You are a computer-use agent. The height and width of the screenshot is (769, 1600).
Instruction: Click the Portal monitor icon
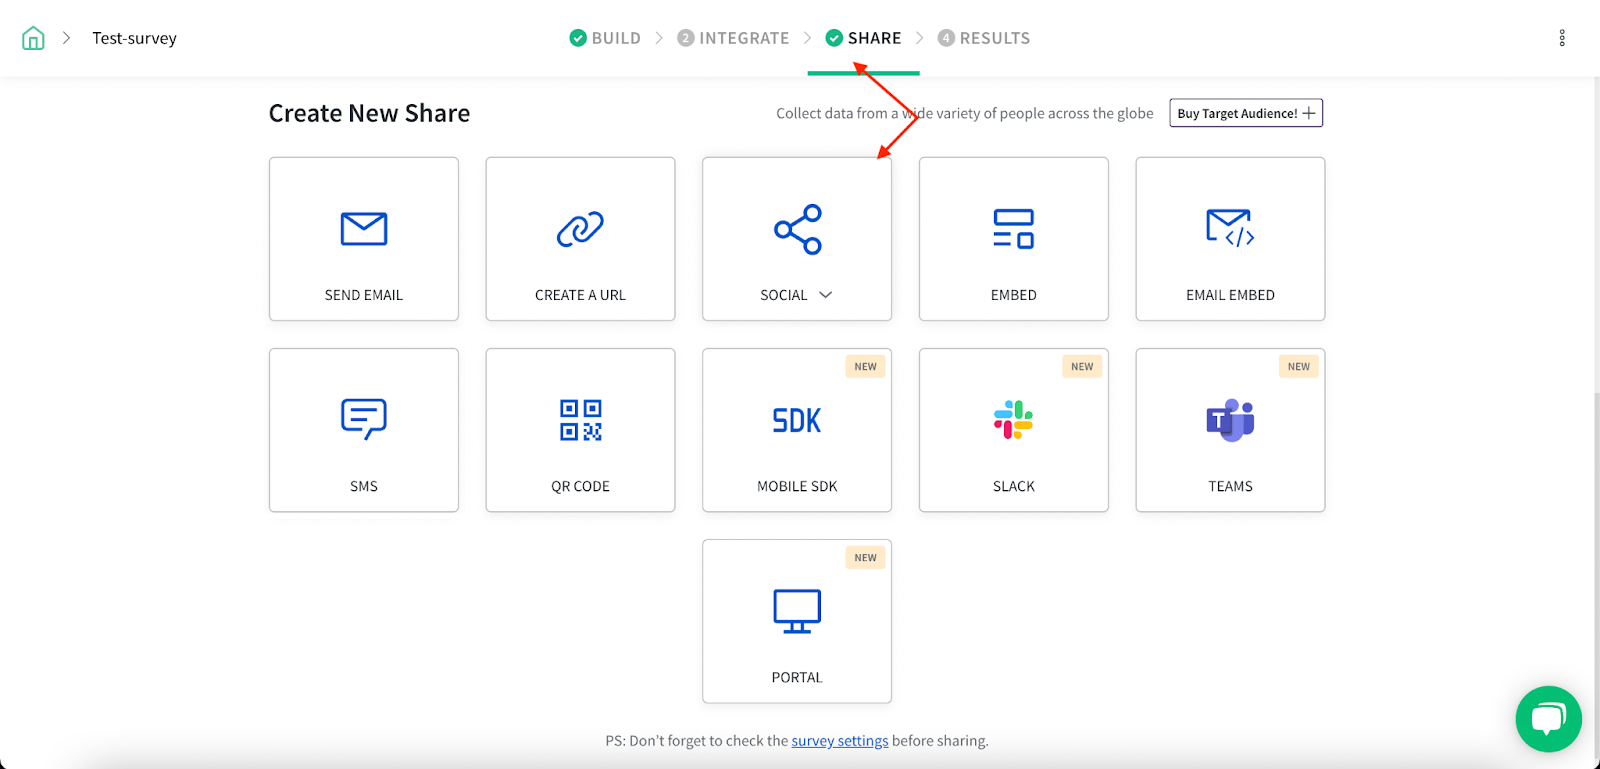pos(797,611)
